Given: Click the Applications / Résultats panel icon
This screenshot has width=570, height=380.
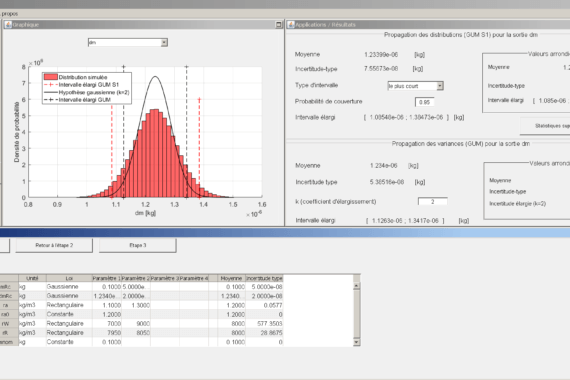Looking at the screenshot, I should click(x=291, y=25).
